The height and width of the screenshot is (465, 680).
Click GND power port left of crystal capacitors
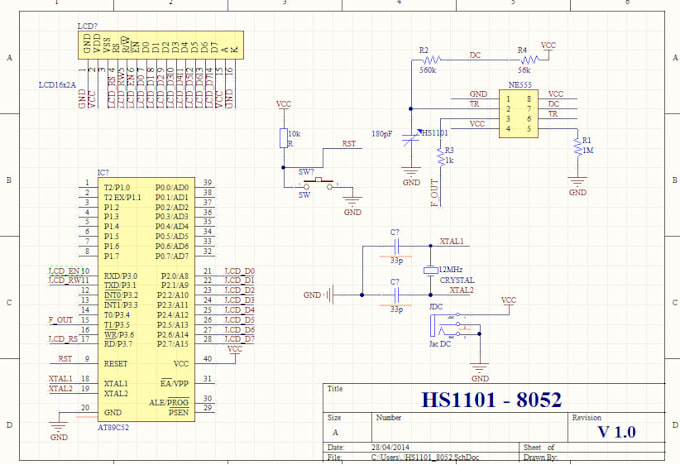318,295
